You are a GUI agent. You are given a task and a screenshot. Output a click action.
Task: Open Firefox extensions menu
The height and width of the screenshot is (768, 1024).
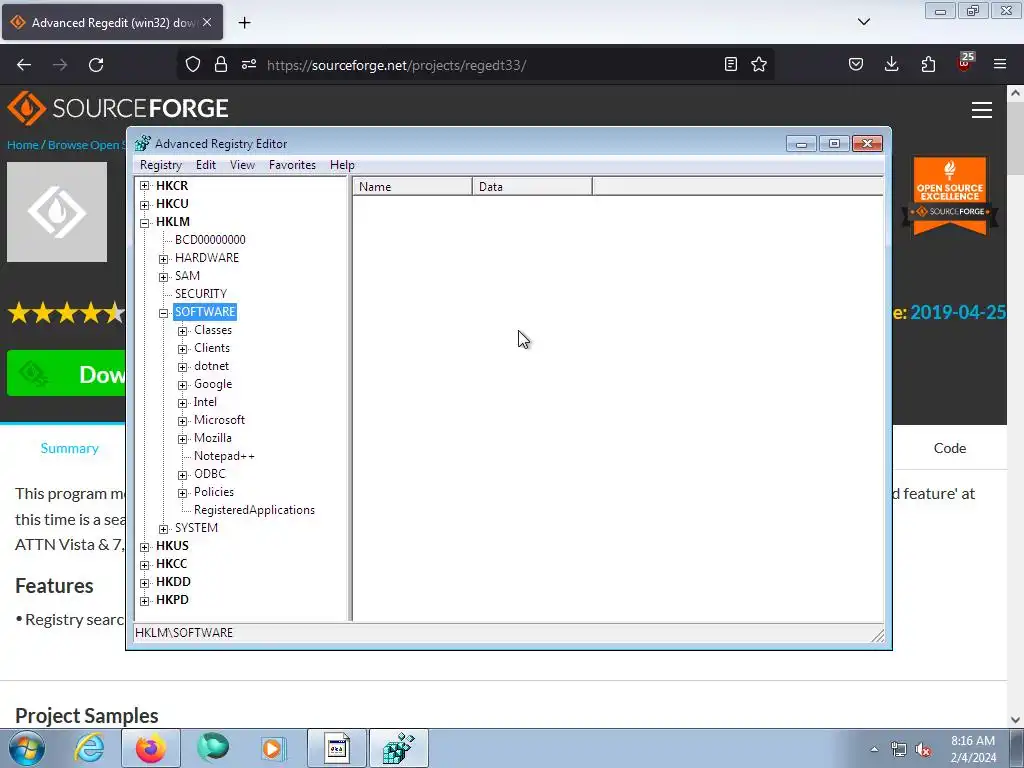coord(928,64)
